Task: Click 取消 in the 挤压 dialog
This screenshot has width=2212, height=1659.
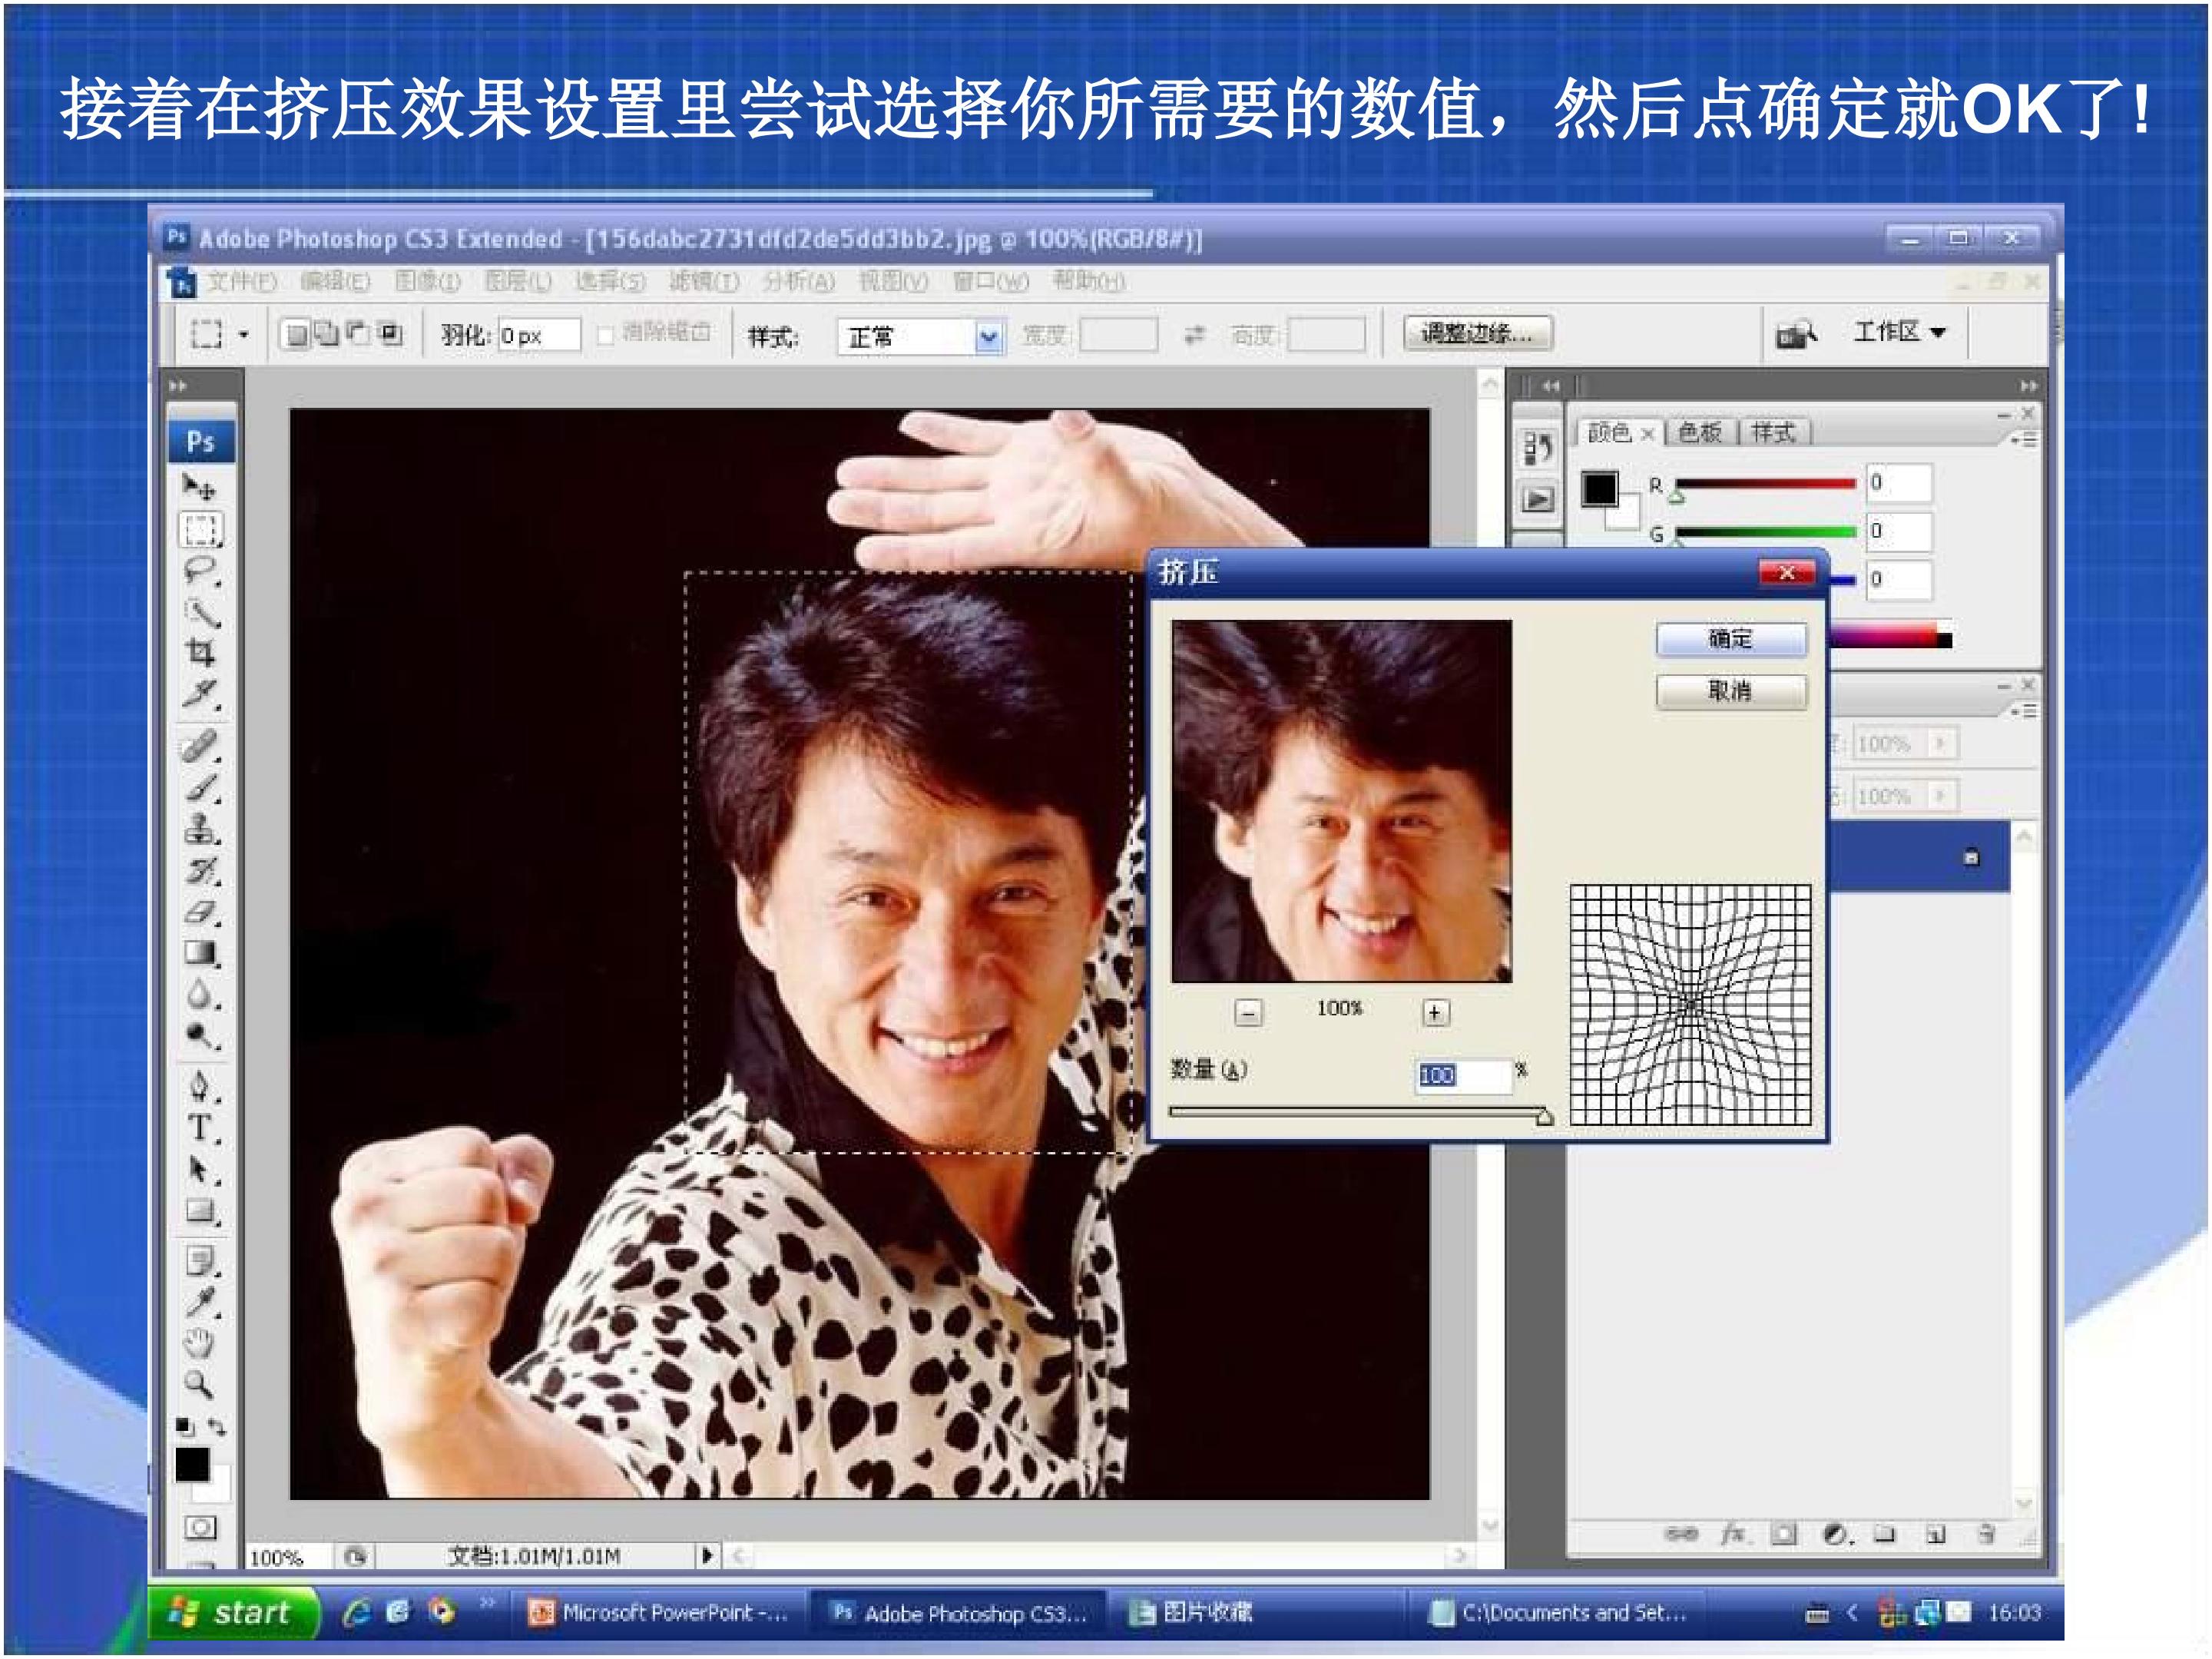Action: (x=1731, y=691)
